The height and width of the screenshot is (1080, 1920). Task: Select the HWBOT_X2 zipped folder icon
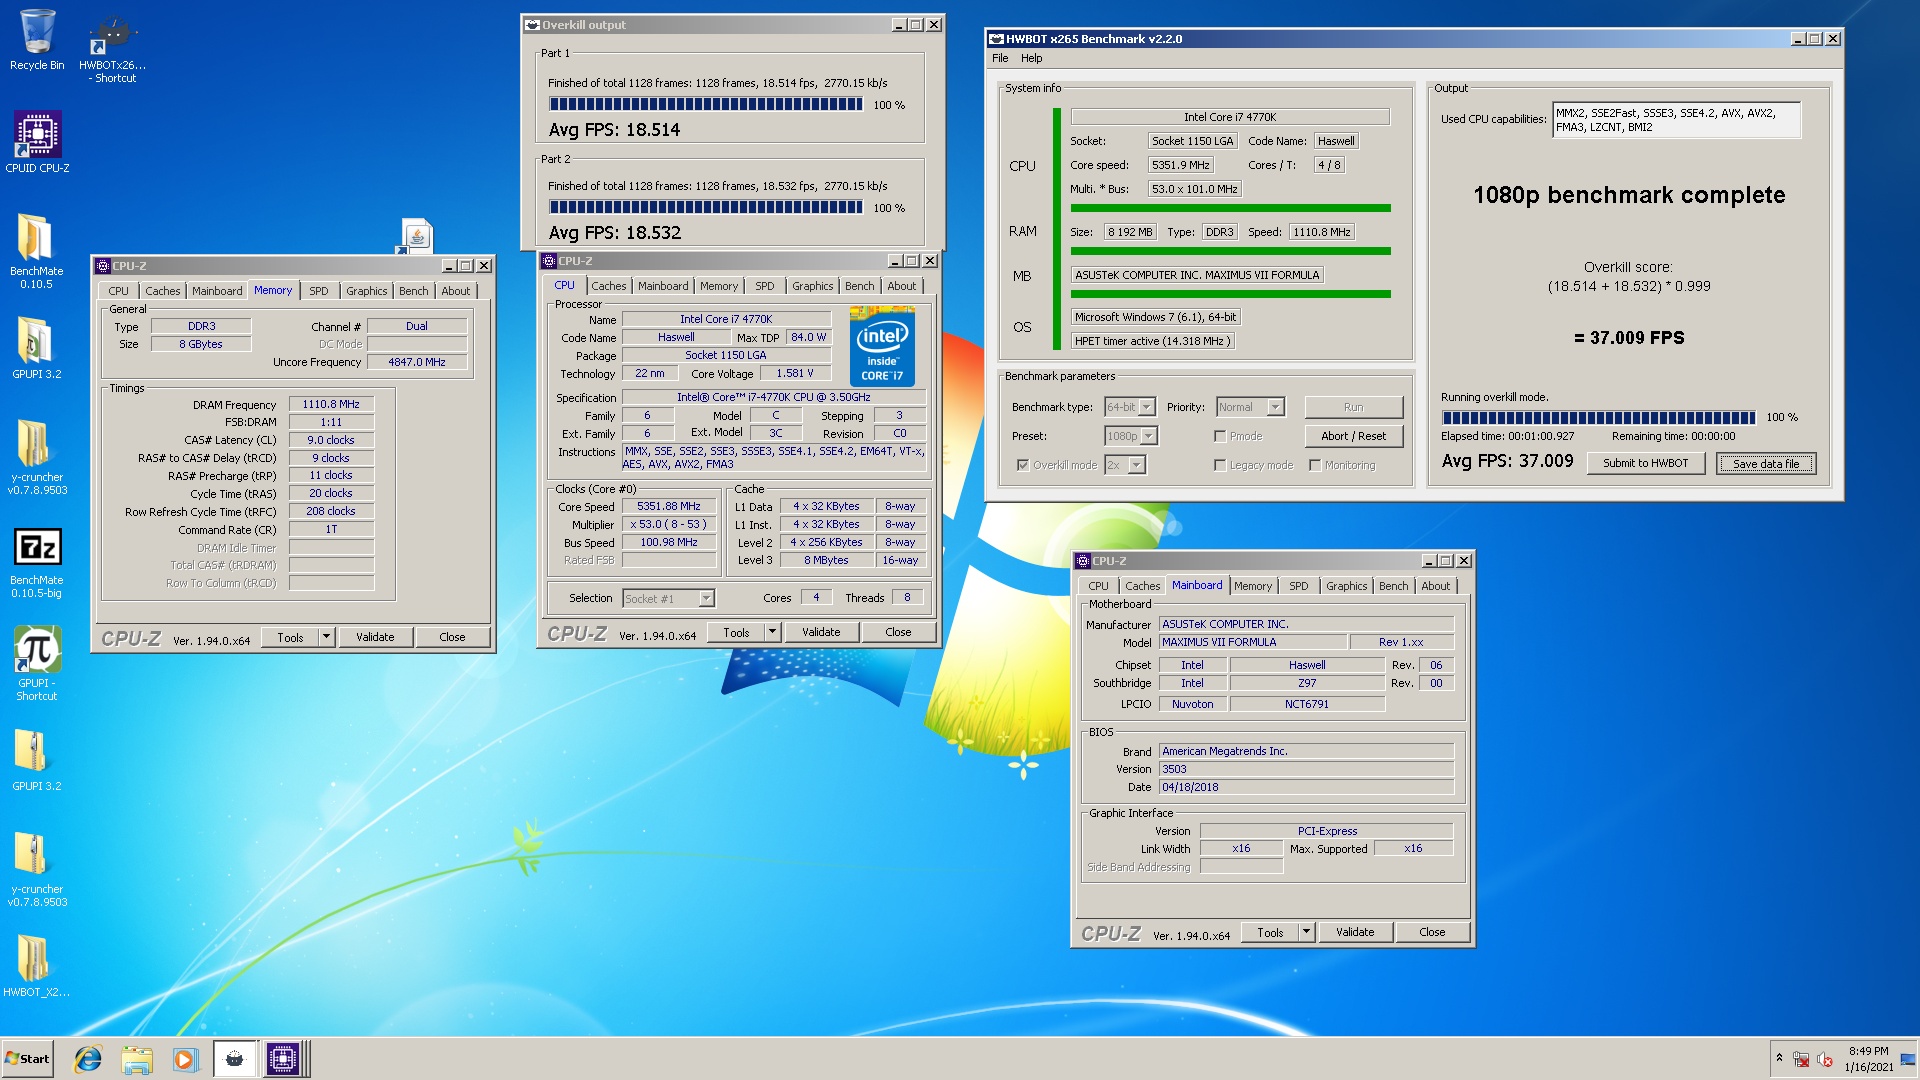coord(36,966)
